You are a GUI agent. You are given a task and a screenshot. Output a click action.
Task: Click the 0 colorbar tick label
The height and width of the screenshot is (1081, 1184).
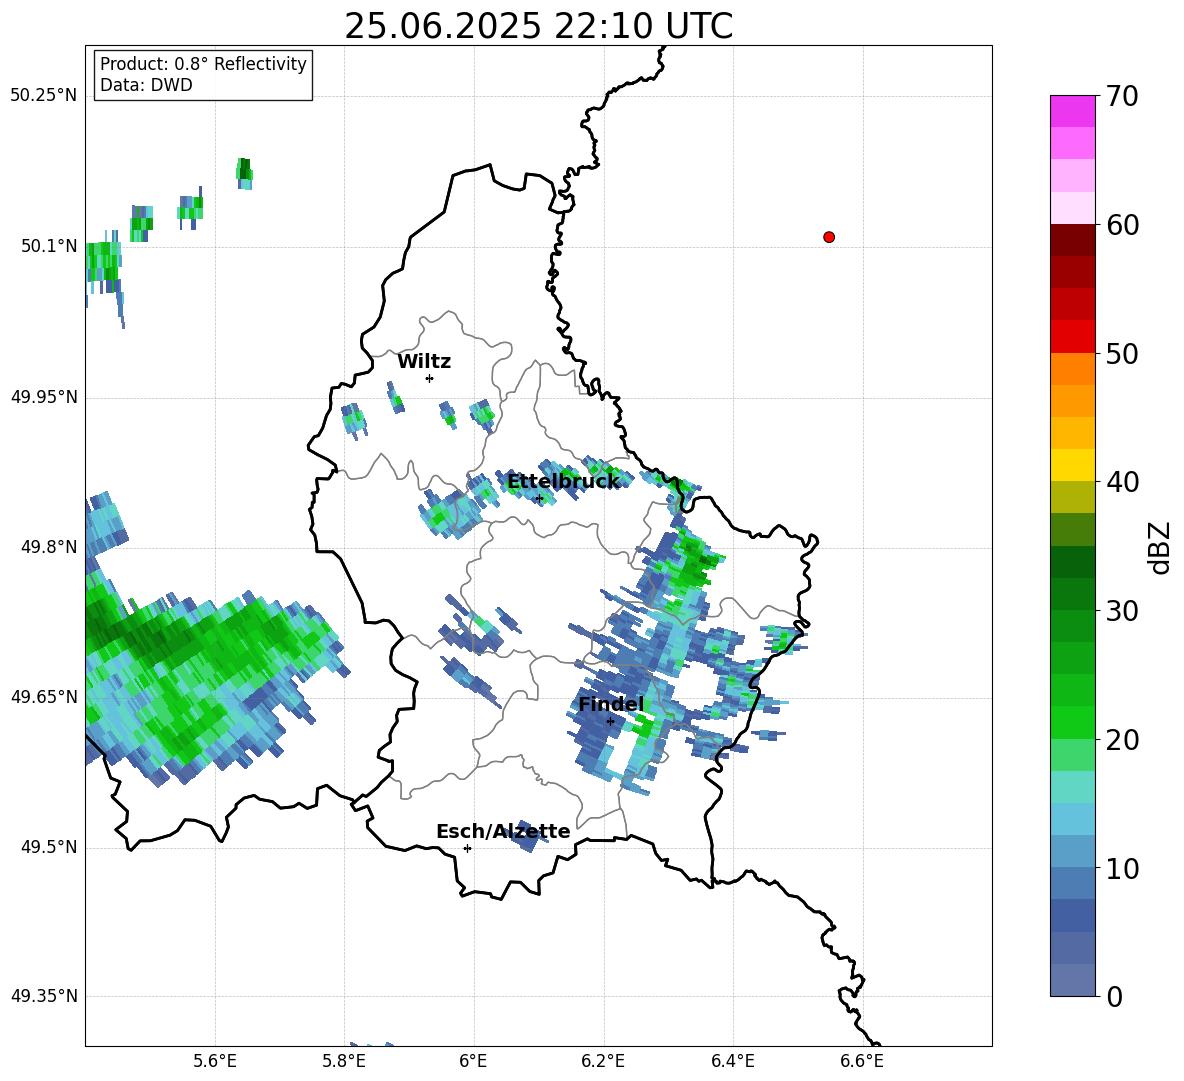point(1114,996)
